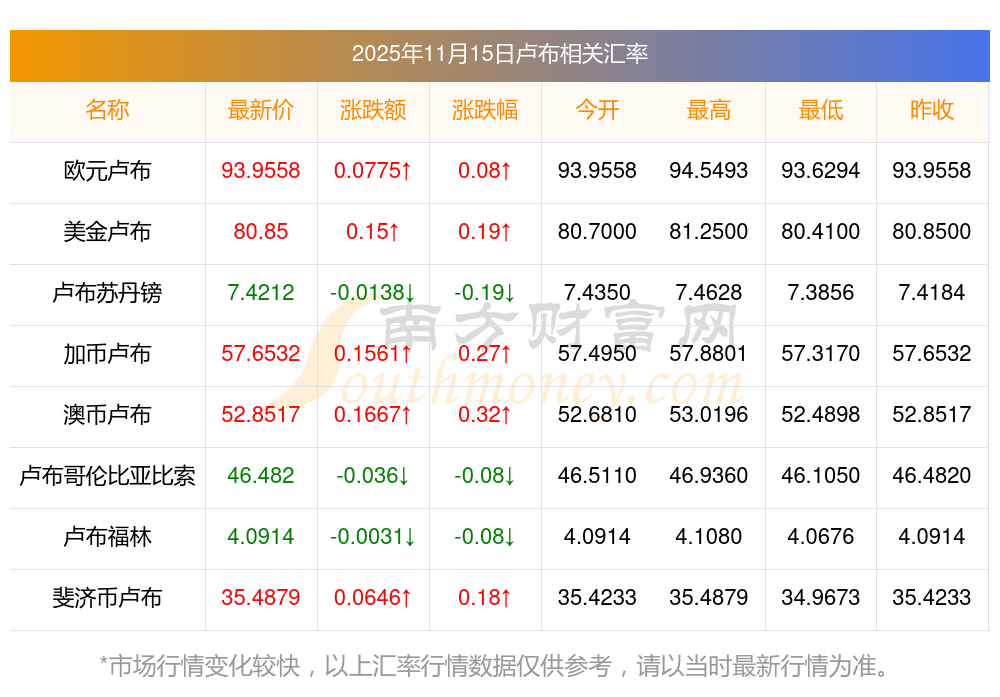This screenshot has height=697, width=1000.
Task: Click the latest price 93.9558 in red
Action: point(261,171)
